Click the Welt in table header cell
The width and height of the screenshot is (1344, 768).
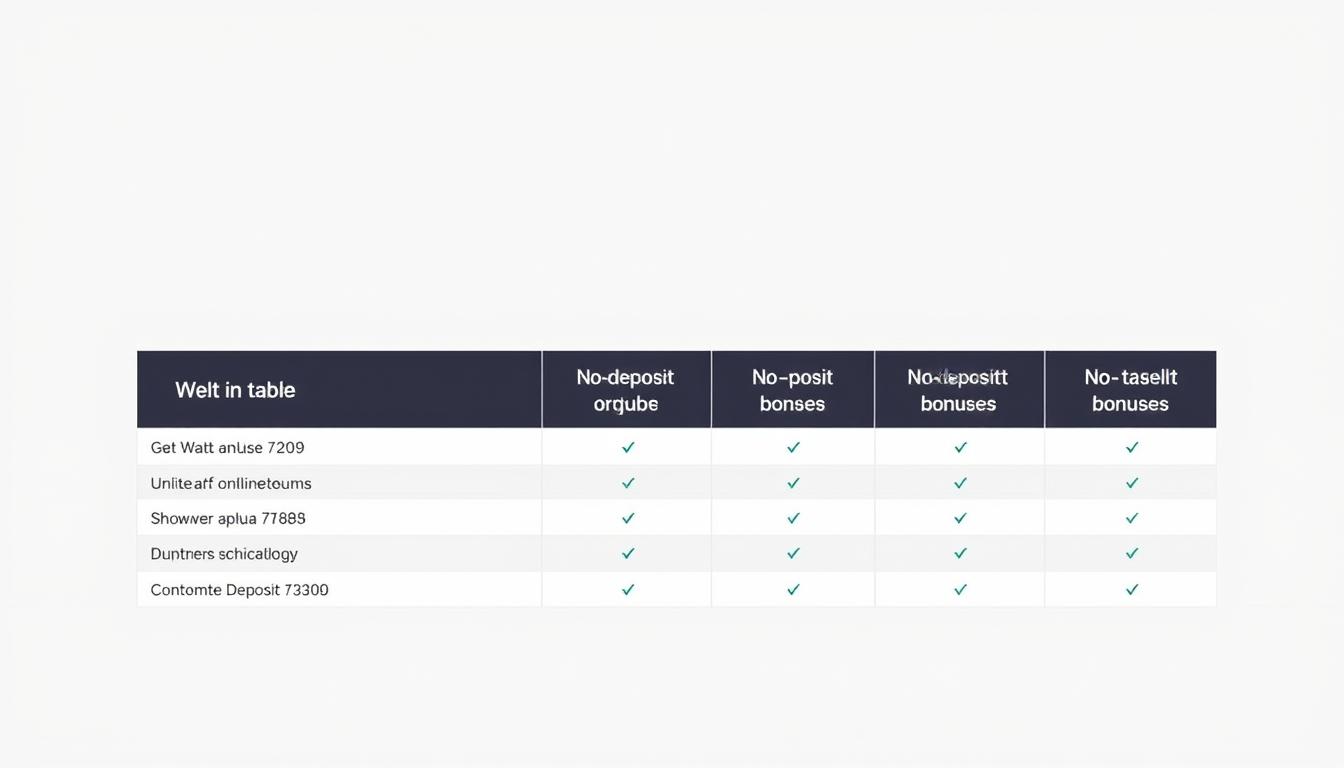[x=236, y=390]
